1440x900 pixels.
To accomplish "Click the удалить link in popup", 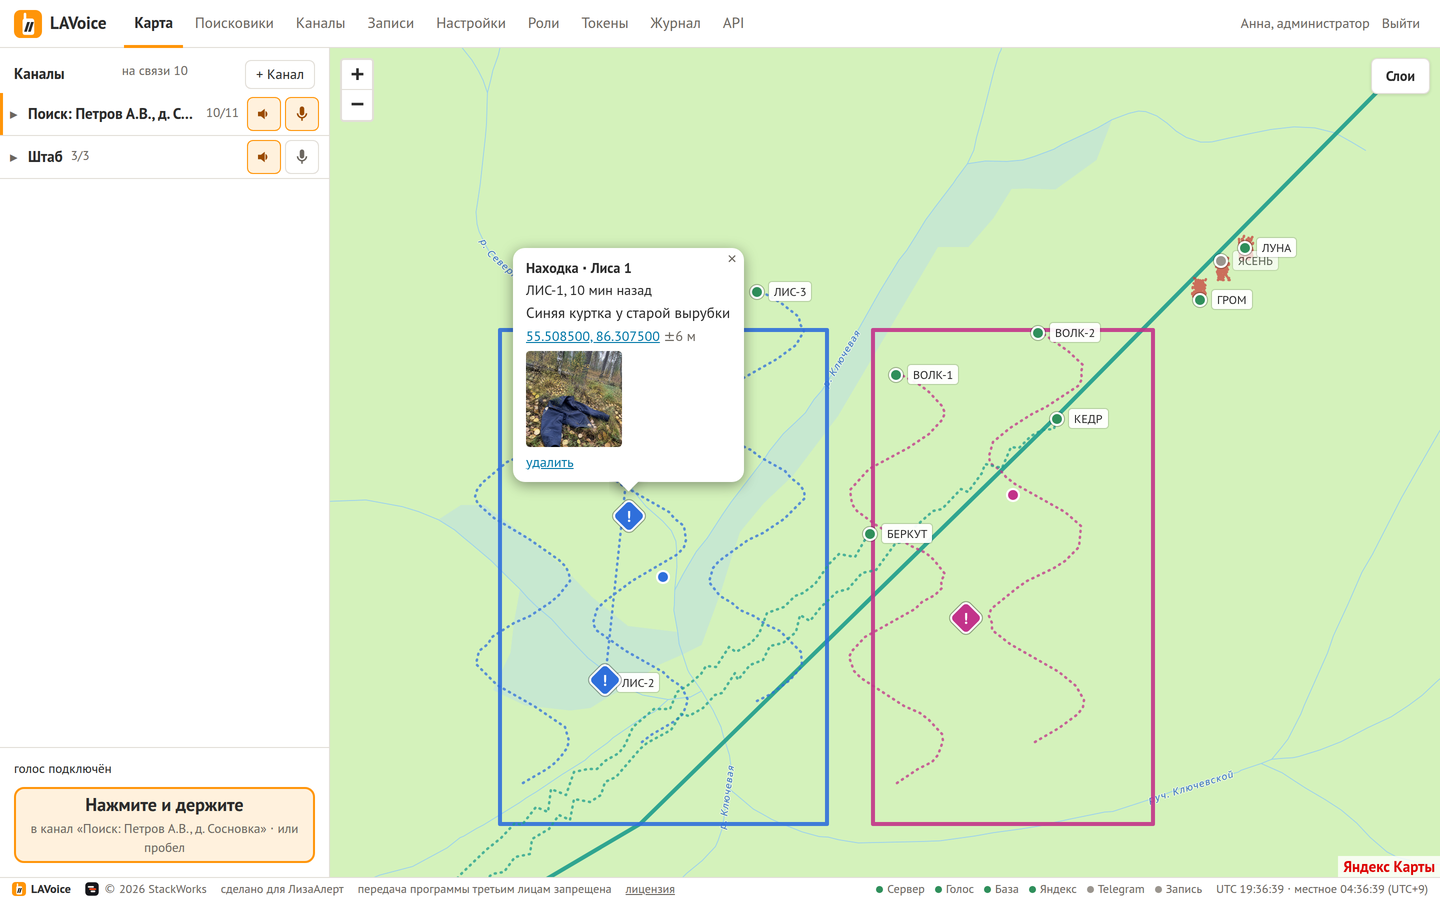I will click(x=550, y=463).
